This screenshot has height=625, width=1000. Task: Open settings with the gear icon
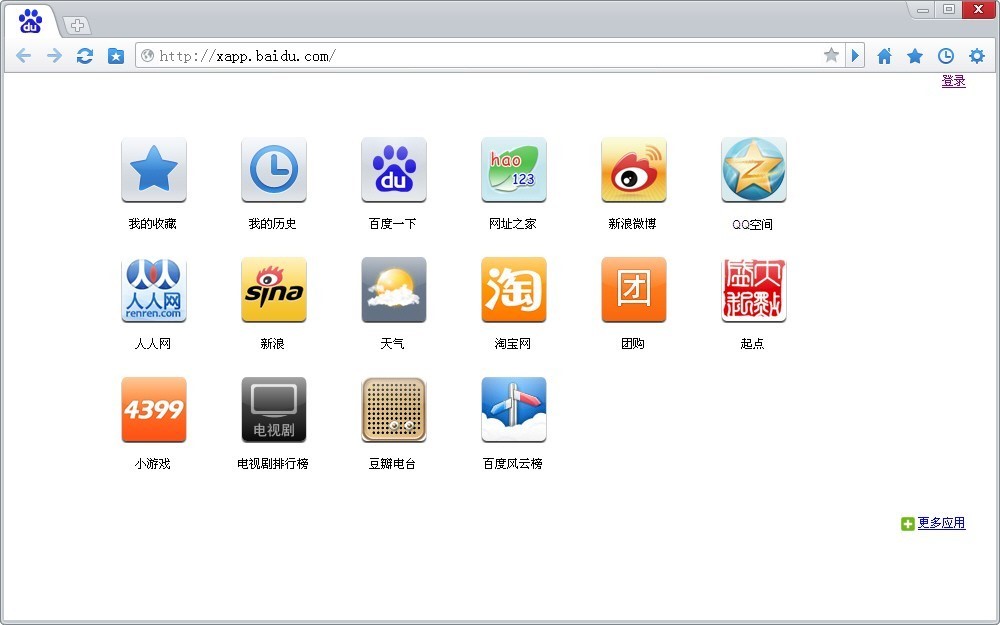[976, 56]
